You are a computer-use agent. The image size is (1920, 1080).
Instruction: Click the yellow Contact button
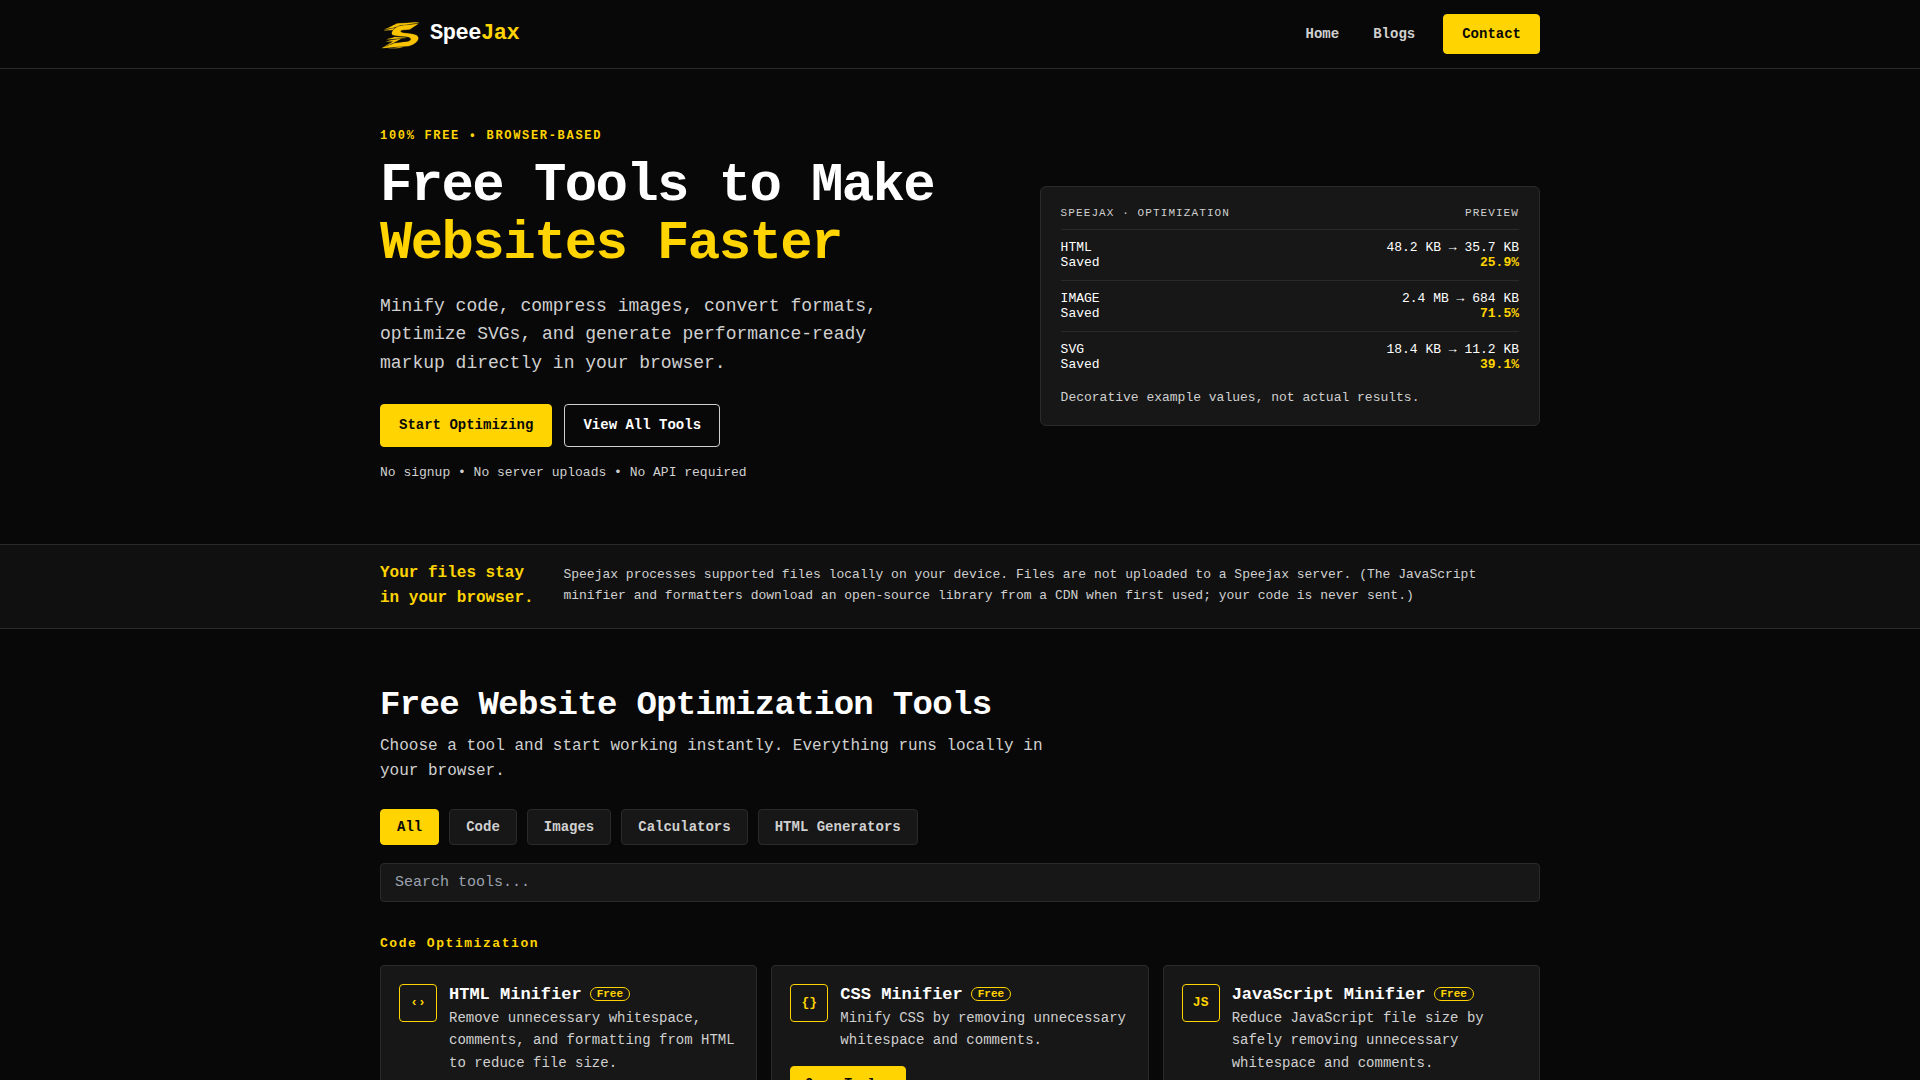[1491, 34]
